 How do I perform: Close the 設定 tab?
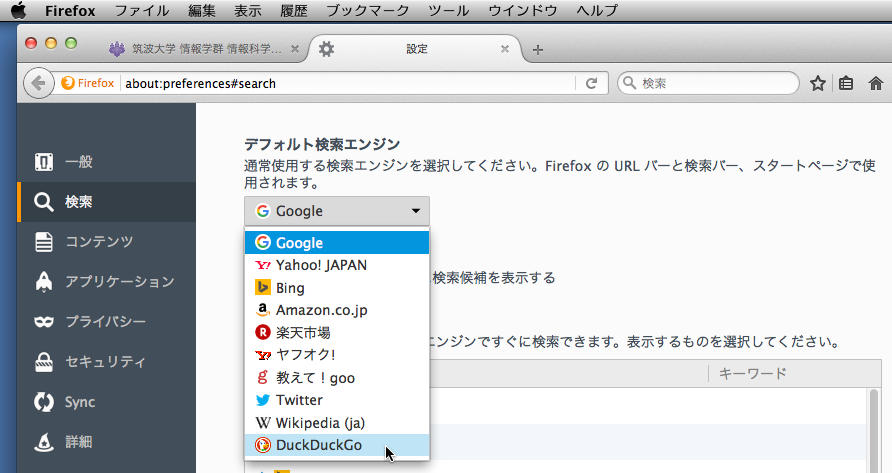pyautogui.click(x=505, y=49)
